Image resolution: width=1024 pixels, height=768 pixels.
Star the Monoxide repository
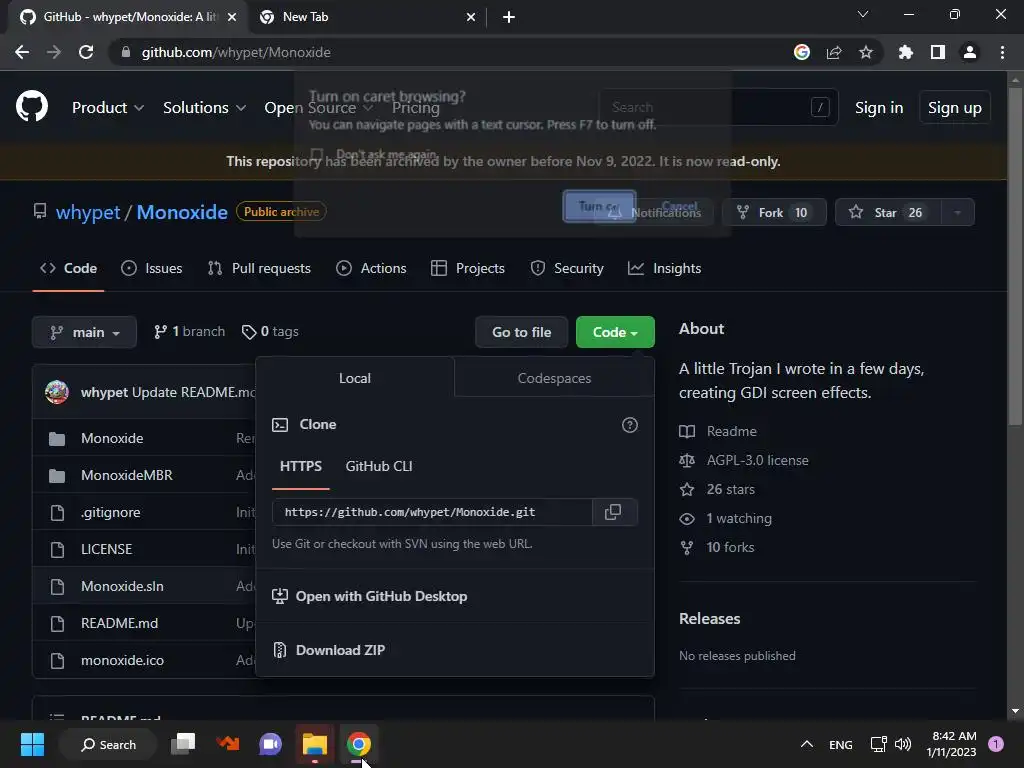tap(888, 212)
